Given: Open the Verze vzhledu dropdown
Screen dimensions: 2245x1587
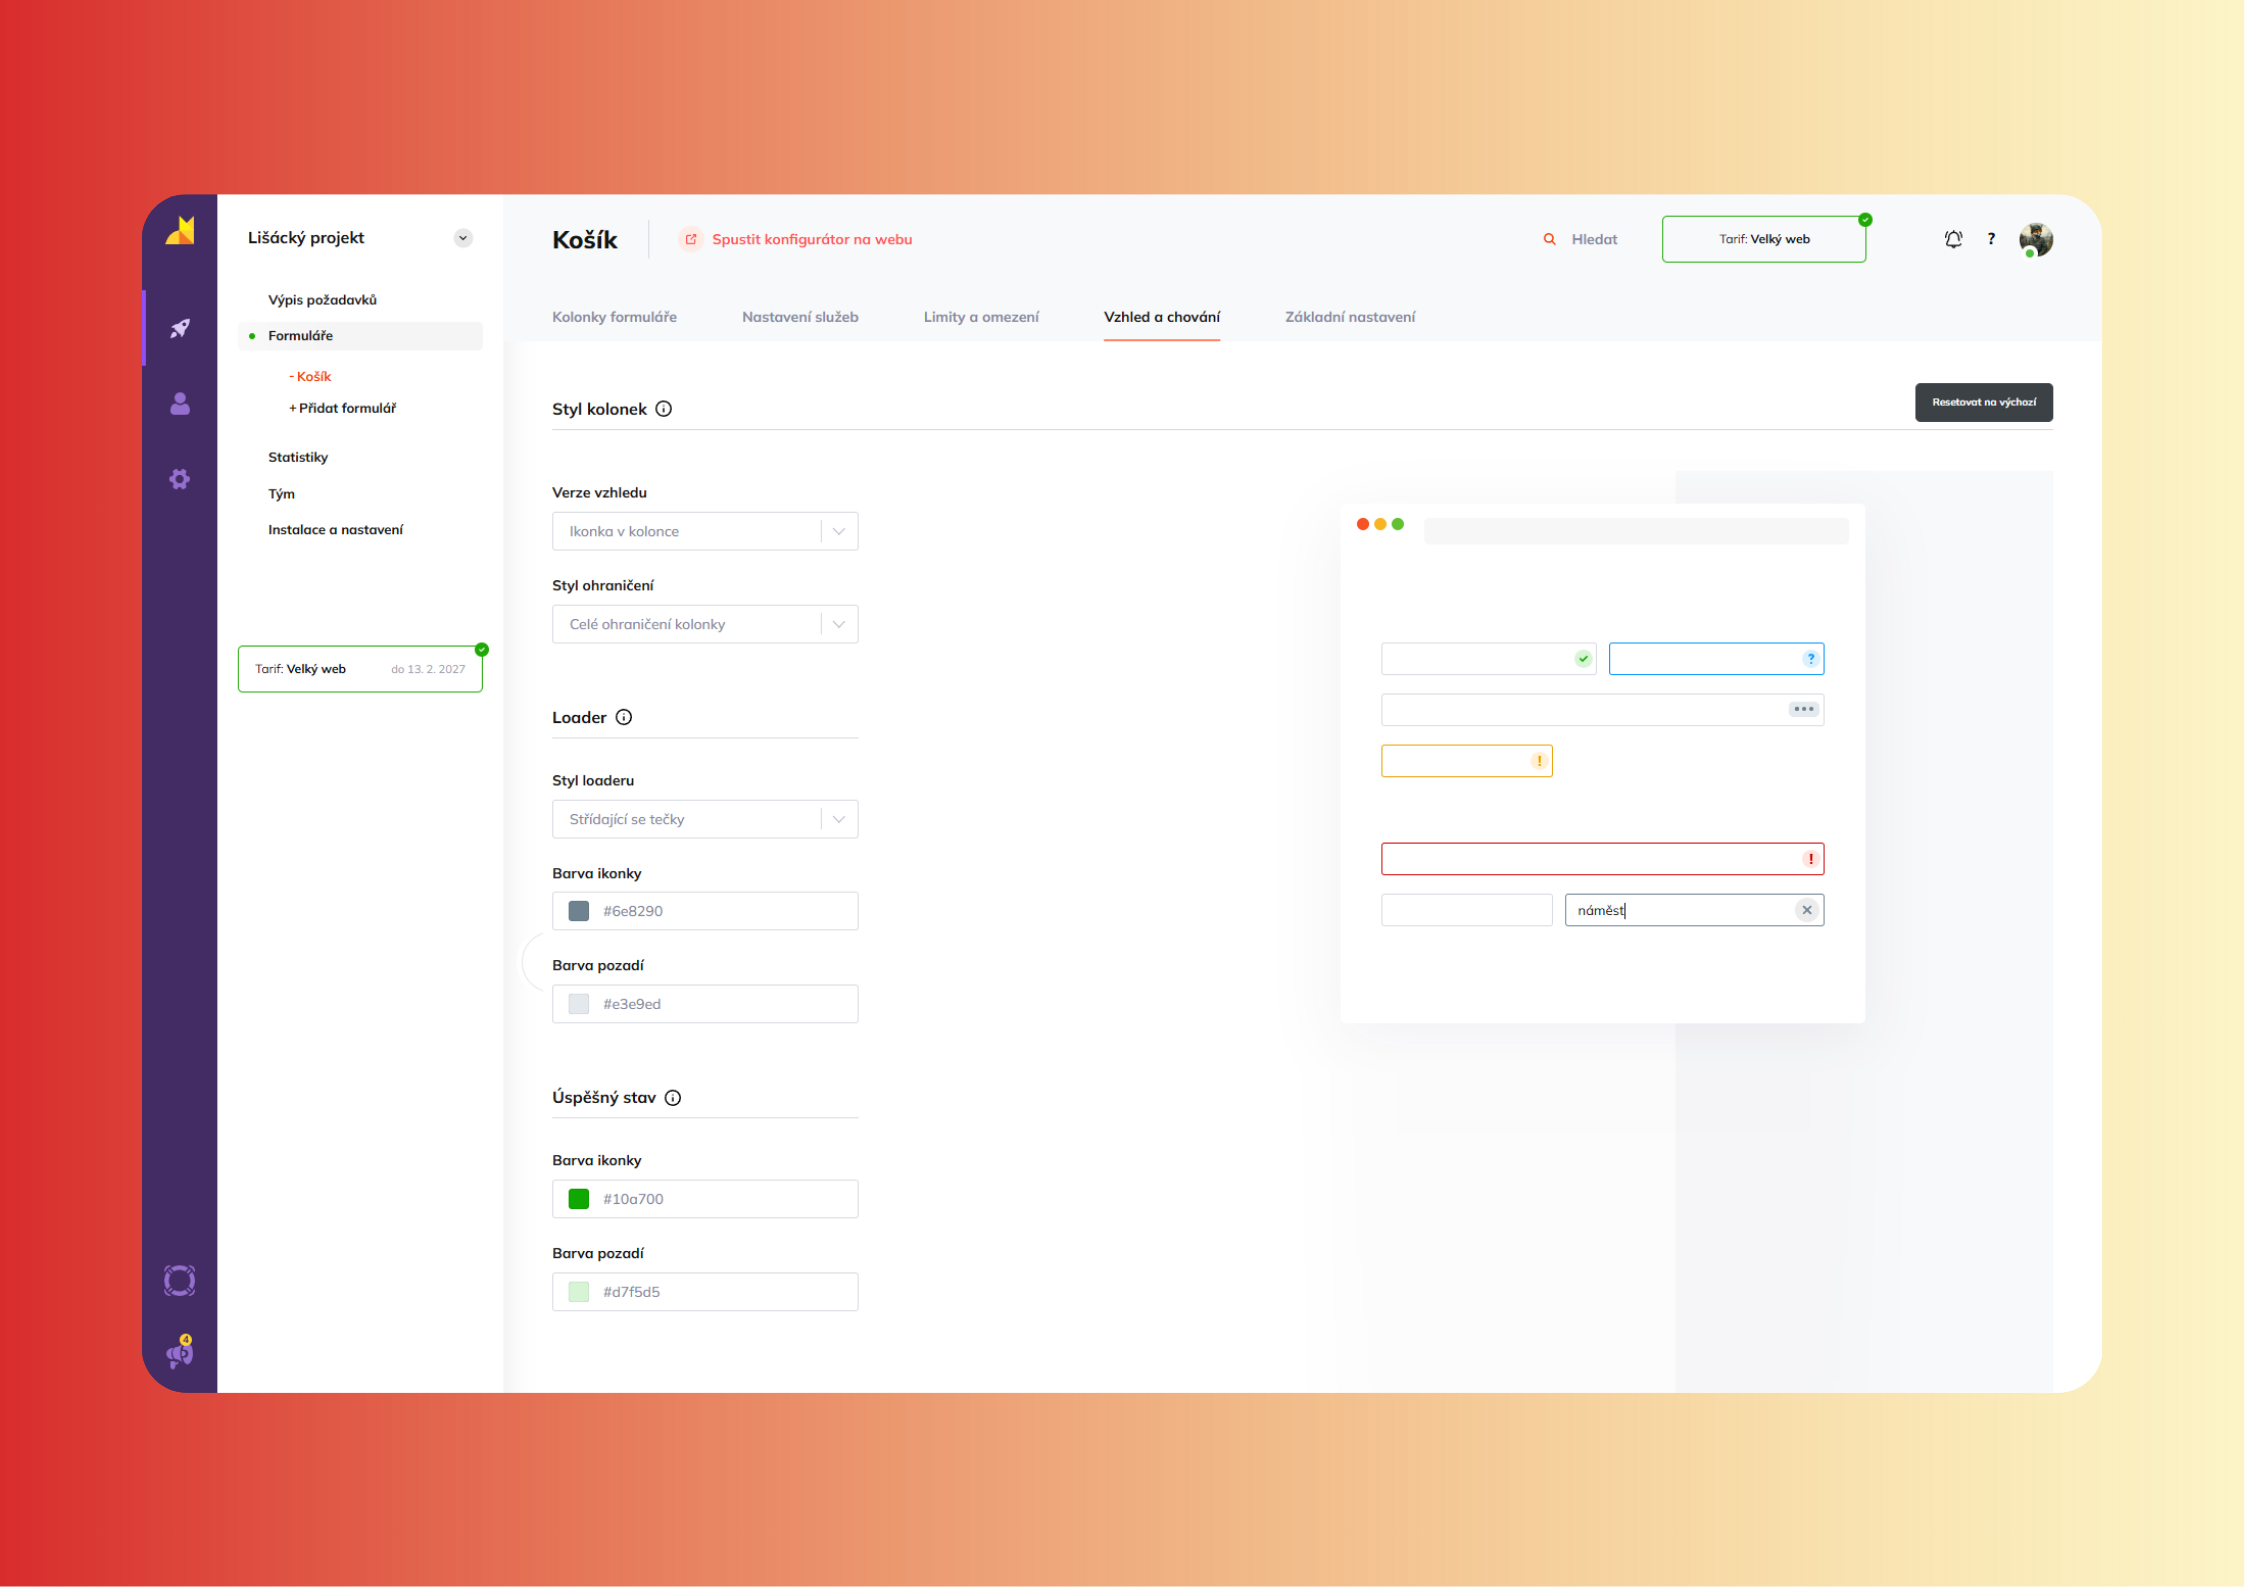Looking at the screenshot, I should (704, 531).
